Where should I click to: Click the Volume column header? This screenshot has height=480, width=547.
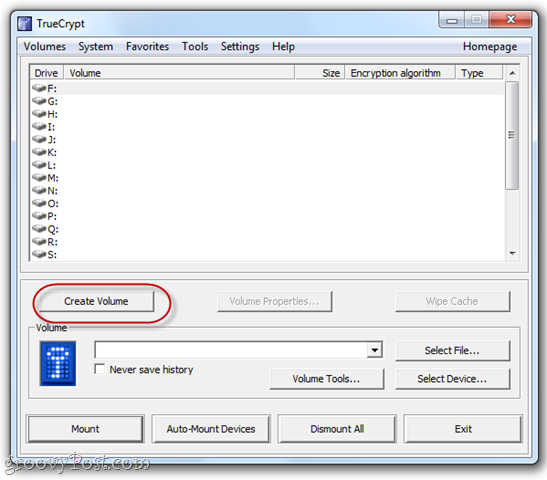coord(179,73)
